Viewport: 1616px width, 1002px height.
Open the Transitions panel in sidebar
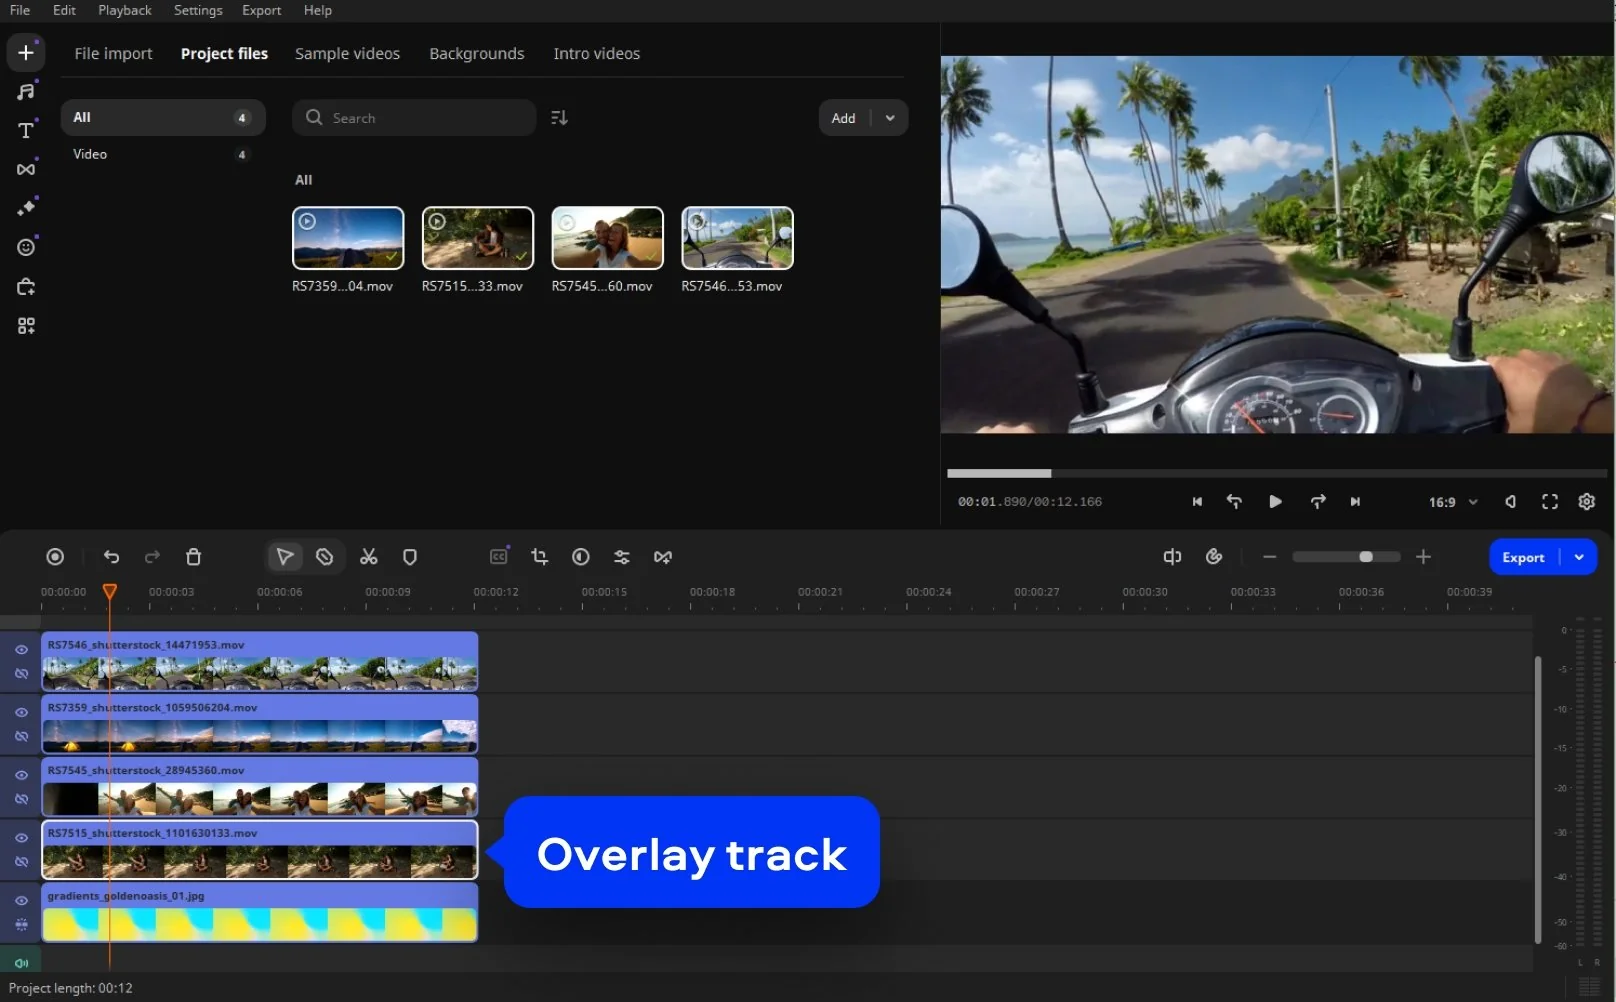[26, 169]
